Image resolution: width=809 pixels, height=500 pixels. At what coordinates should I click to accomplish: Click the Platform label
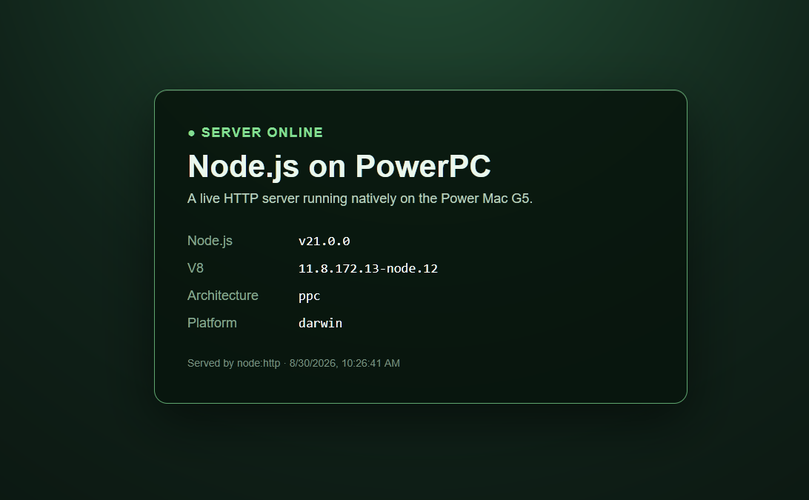click(x=212, y=323)
